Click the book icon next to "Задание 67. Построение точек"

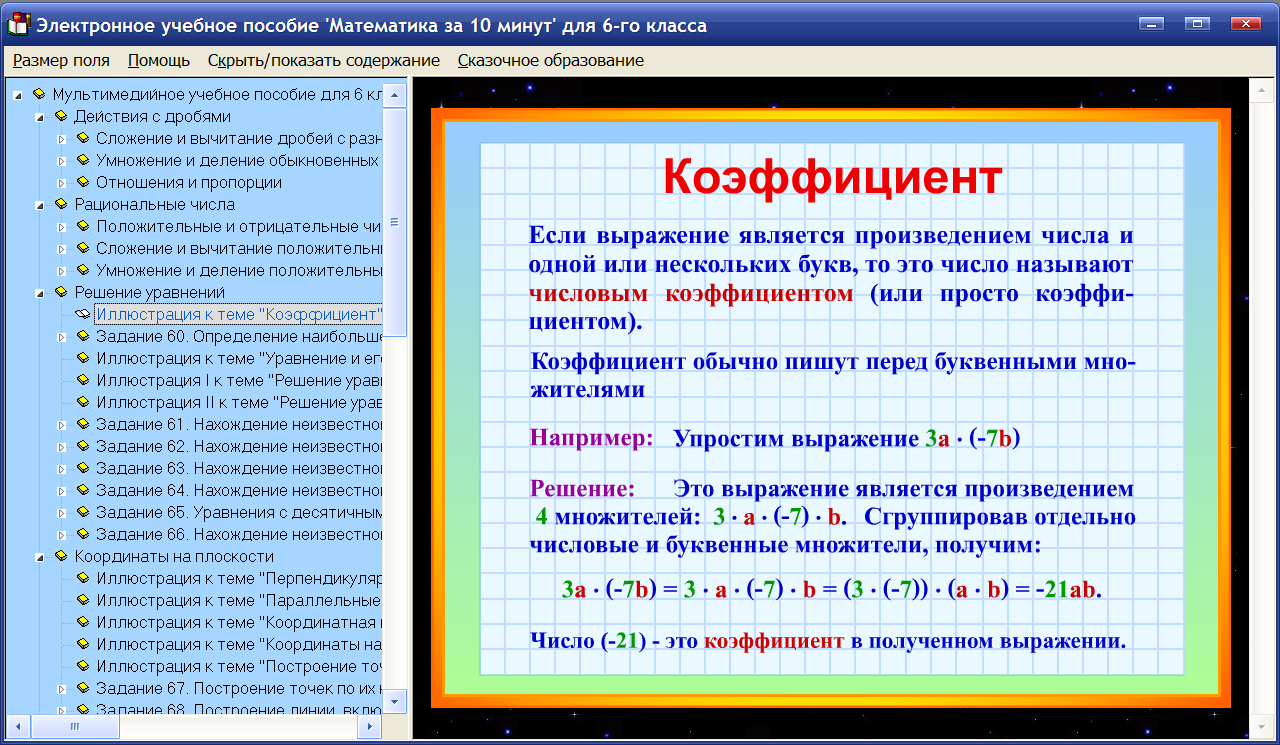pyautogui.click(x=83, y=688)
